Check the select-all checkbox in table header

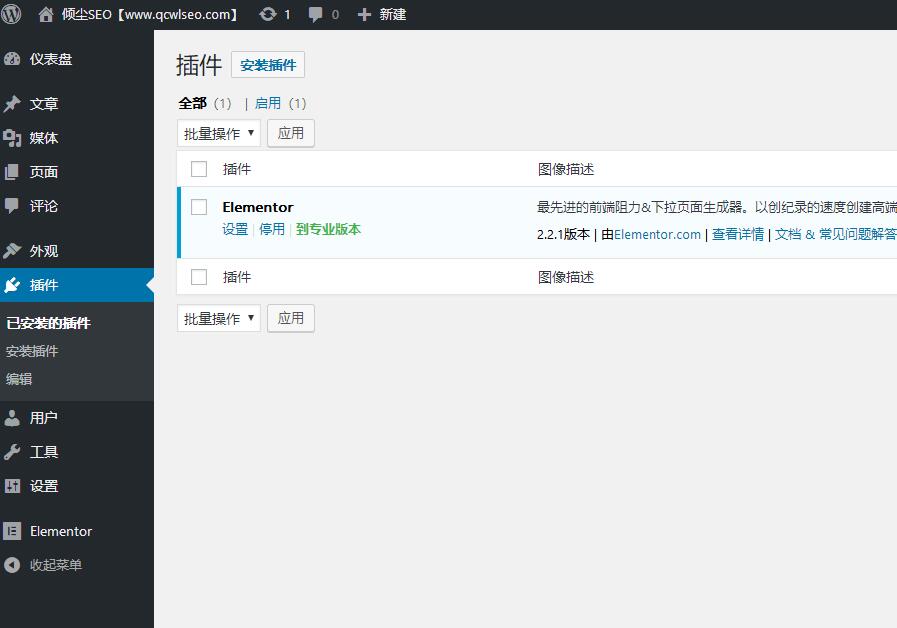[x=199, y=169]
